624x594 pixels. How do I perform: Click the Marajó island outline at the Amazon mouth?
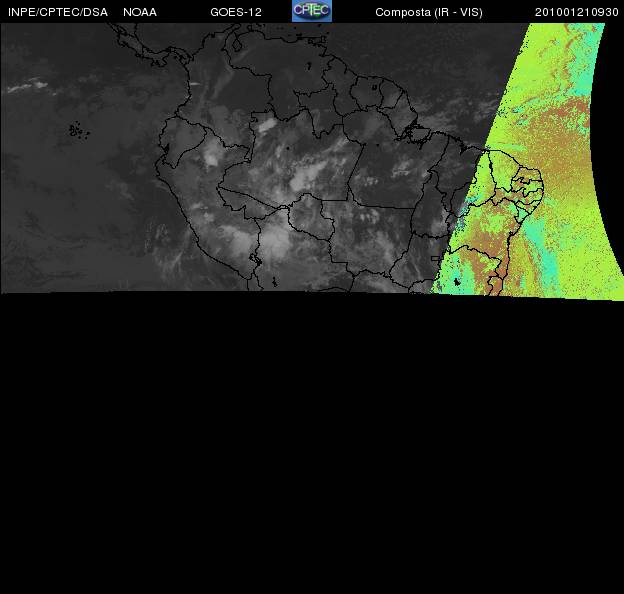coord(411,129)
